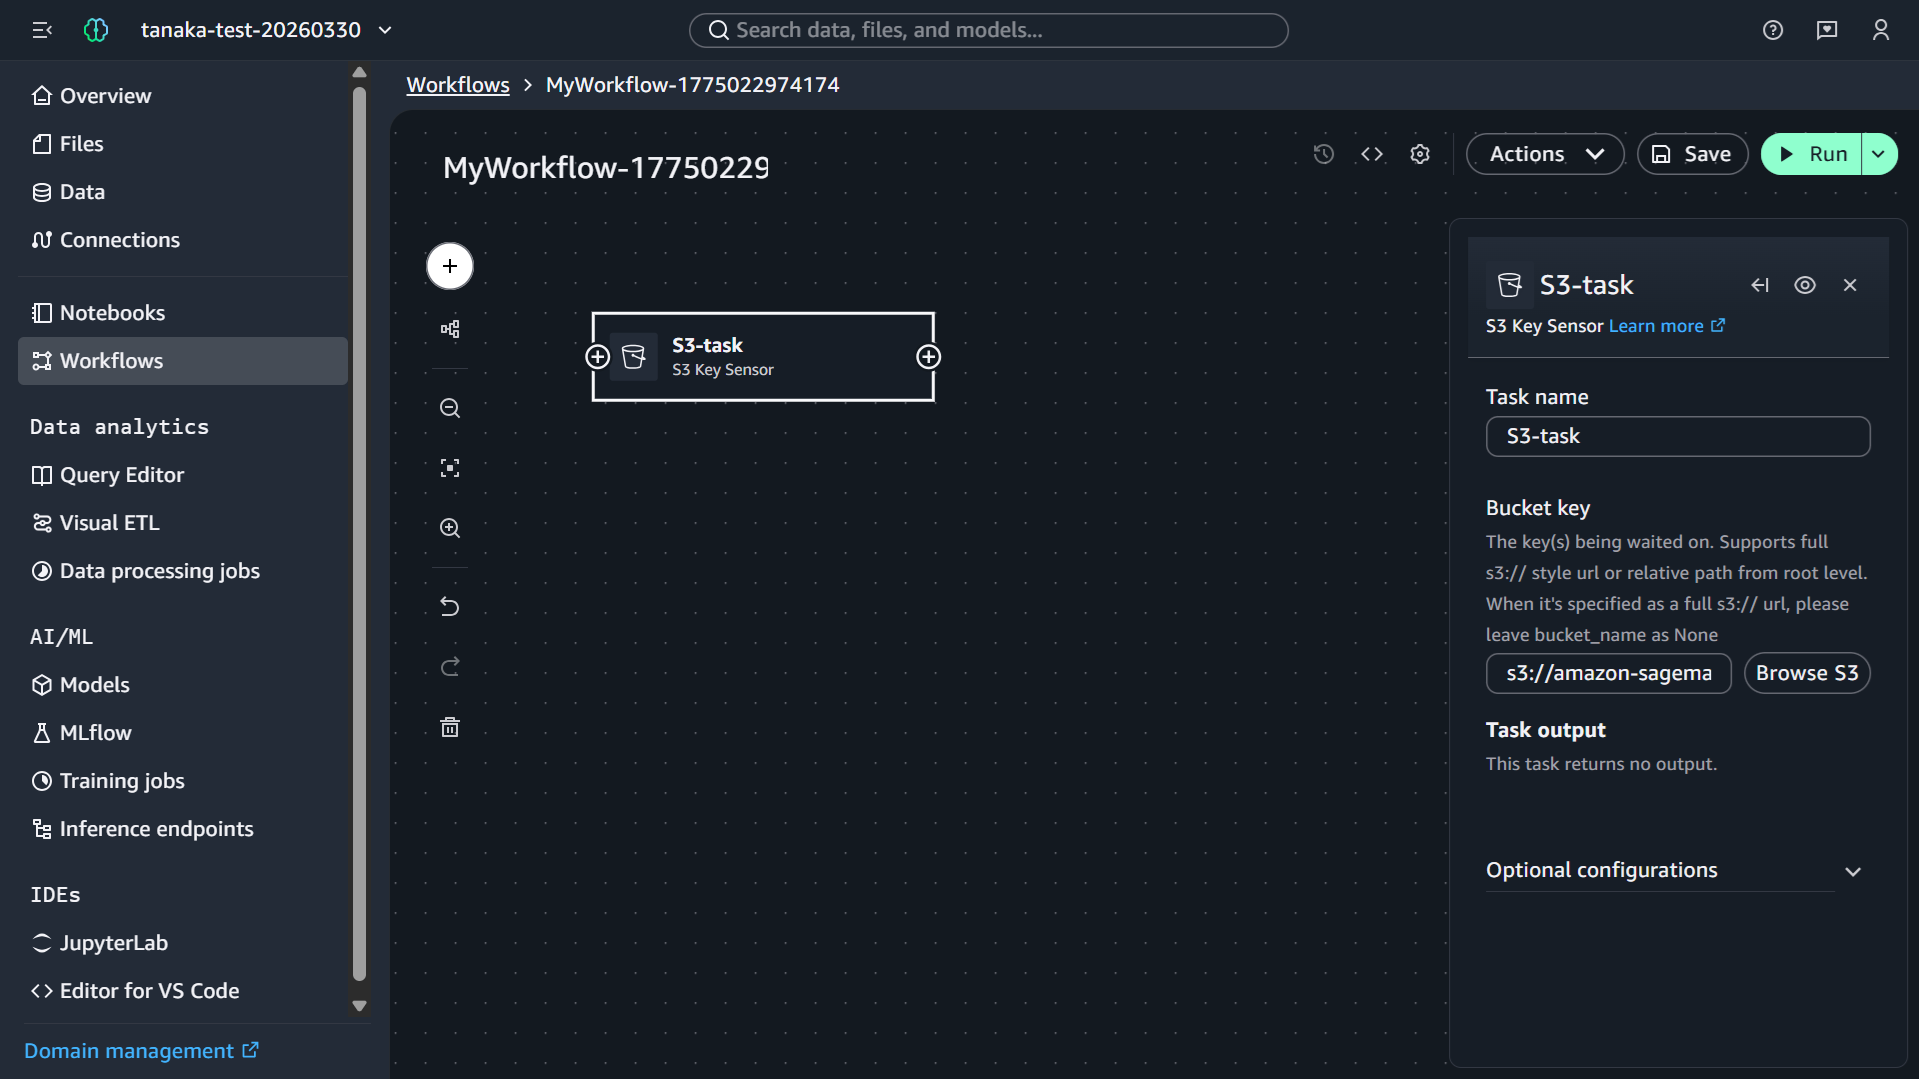1920x1080 pixels.
Task: Open the project selector tanaka-test-20260330
Action: coord(266,30)
